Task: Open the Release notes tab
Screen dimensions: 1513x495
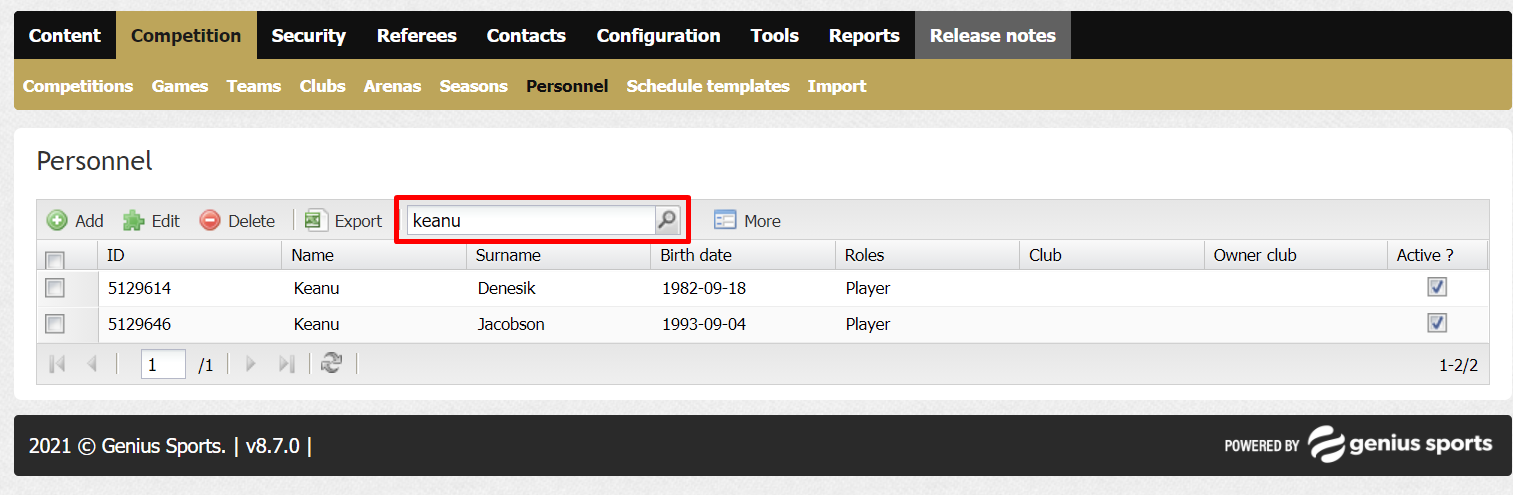Action: (x=993, y=35)
